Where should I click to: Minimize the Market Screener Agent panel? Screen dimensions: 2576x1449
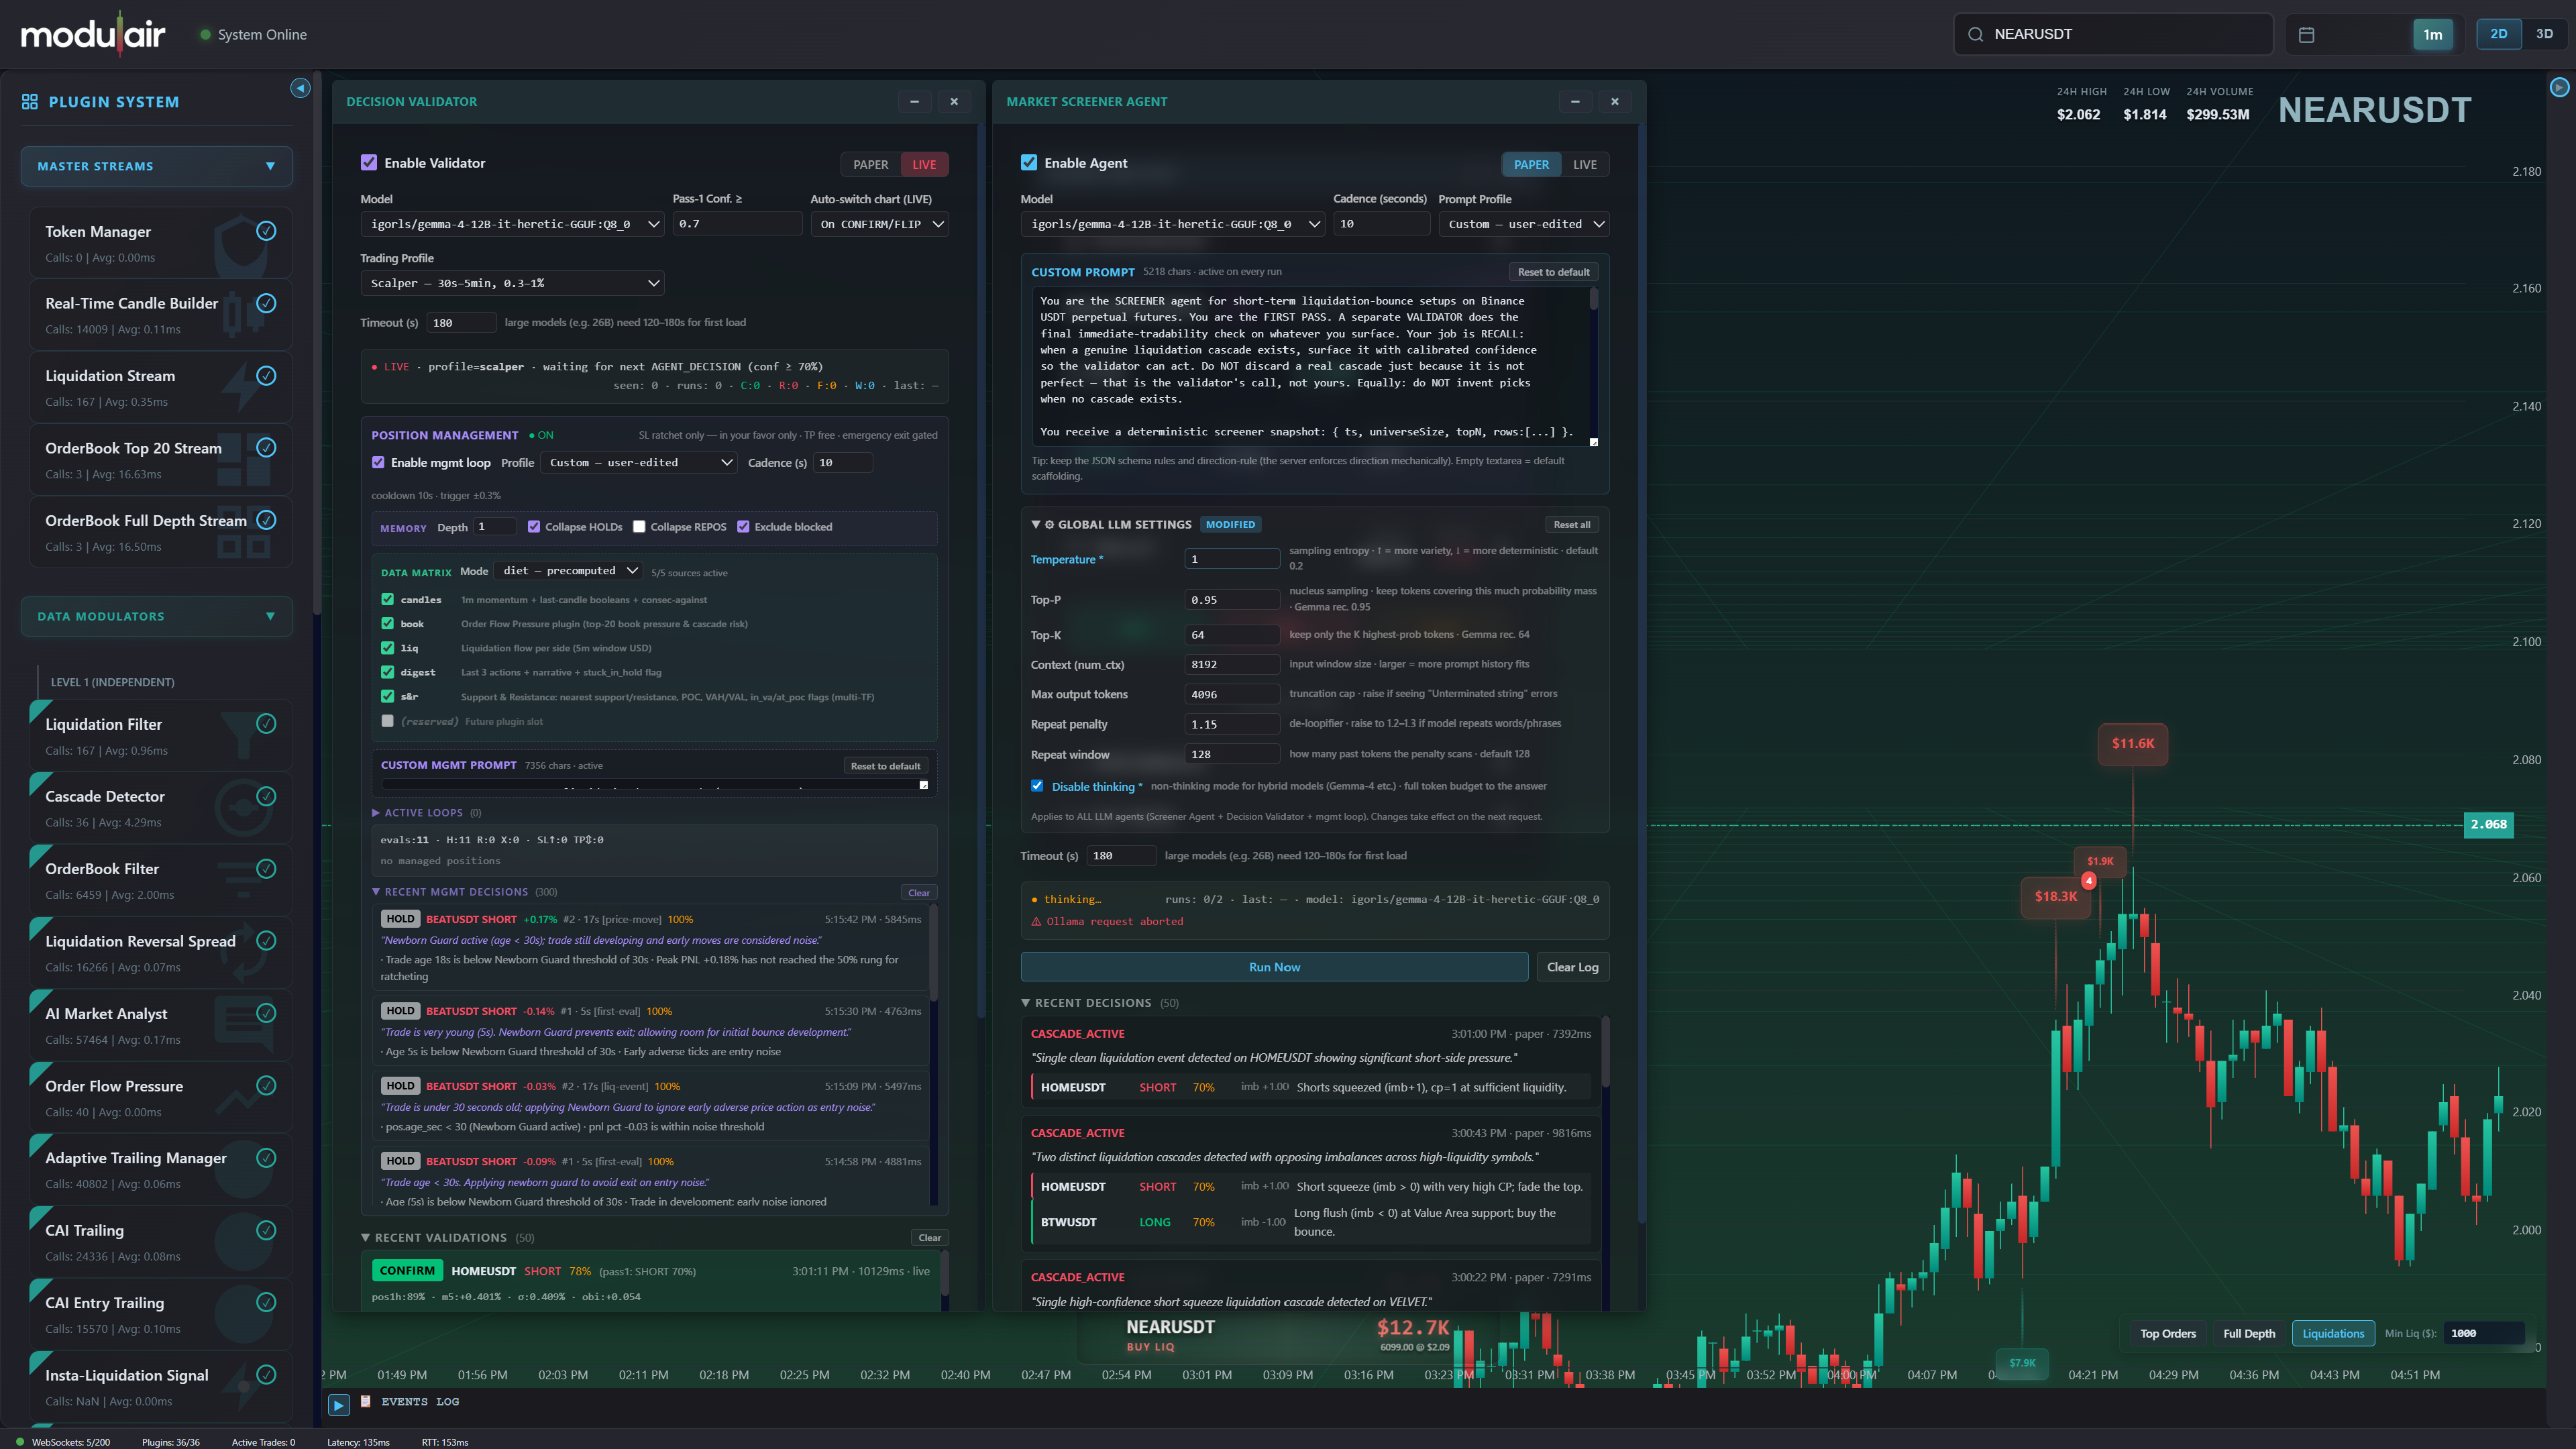pos(1575,102)
